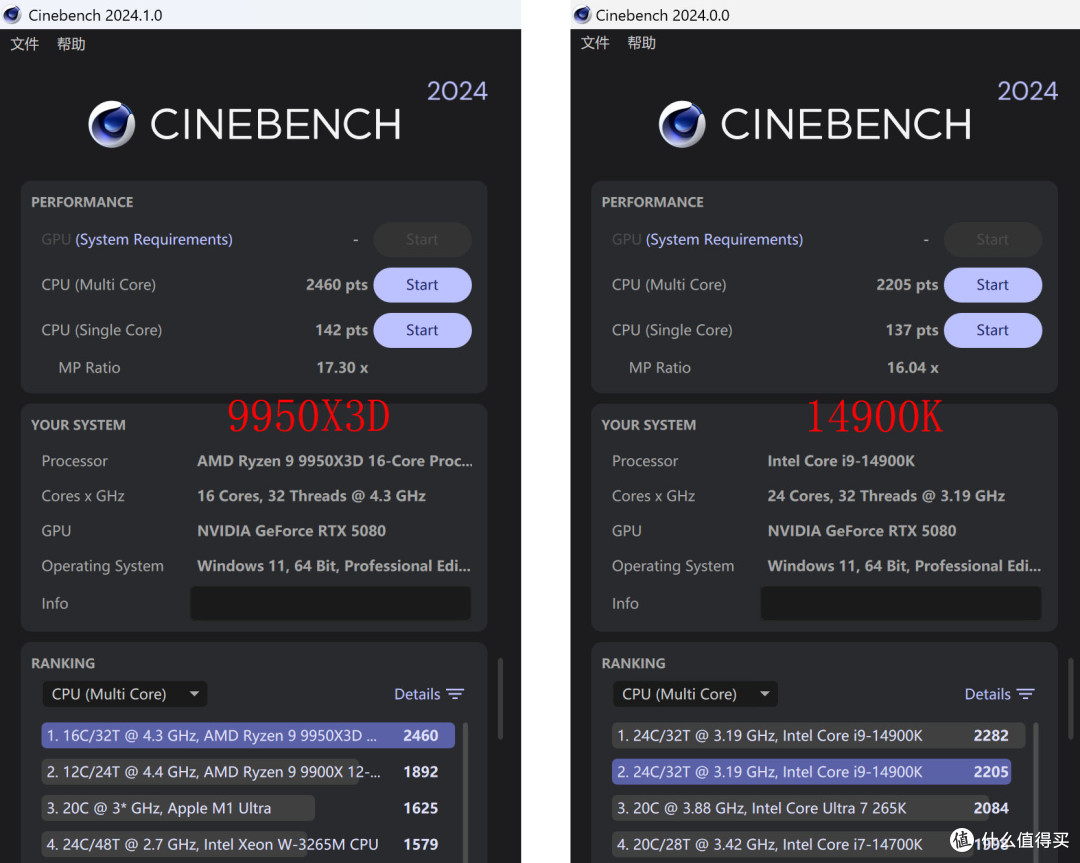Screen dimensions: 1080x863
Task: Click Cinebench 2024.0.0 title bar app icon
Action: [x=582, y=14]
